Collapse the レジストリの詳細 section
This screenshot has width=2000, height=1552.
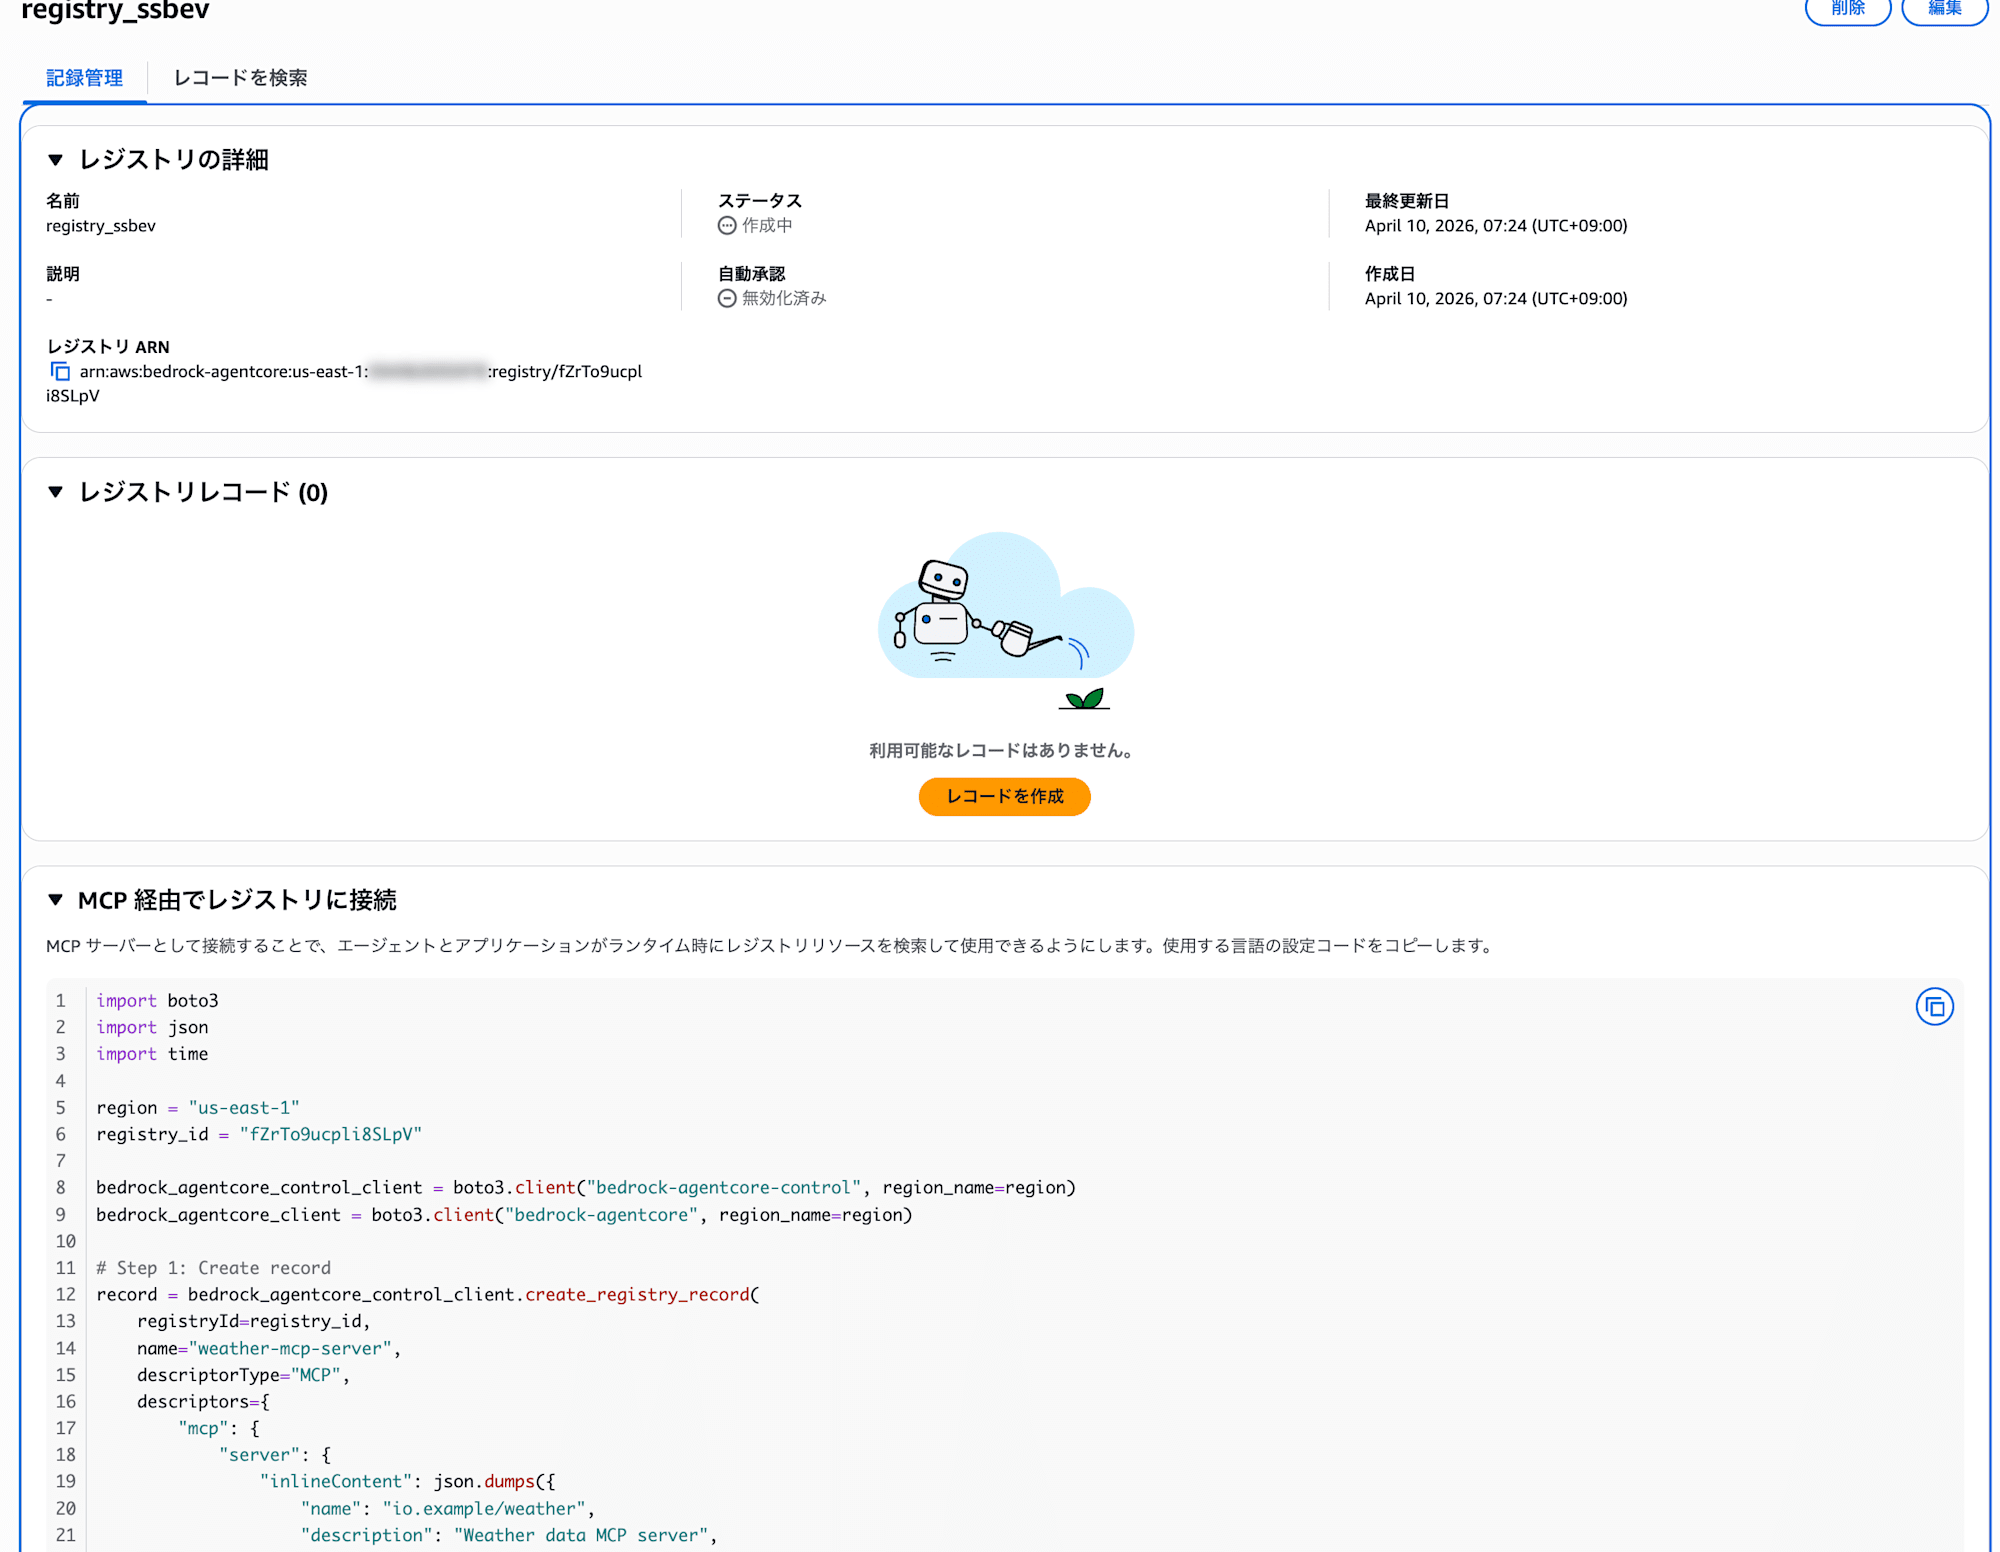(56, 160)
